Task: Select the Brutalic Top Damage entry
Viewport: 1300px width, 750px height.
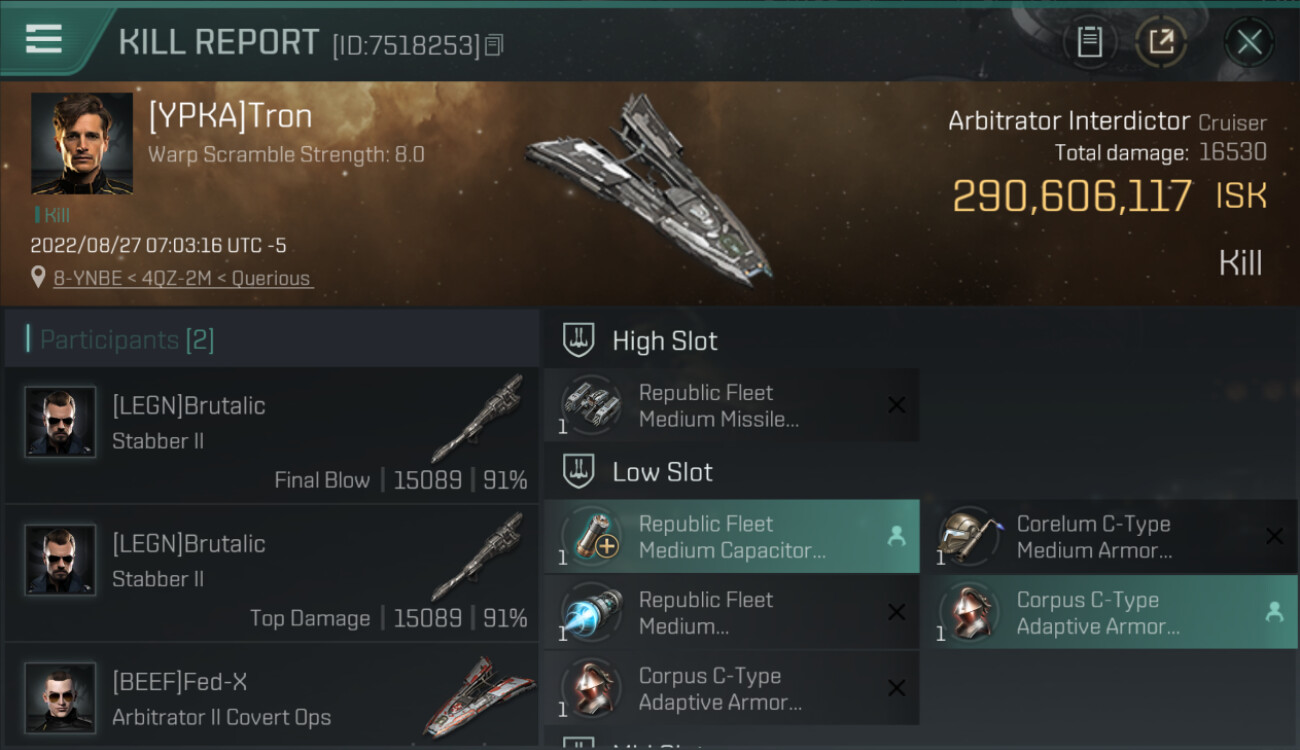Action: tap(272, 574)
